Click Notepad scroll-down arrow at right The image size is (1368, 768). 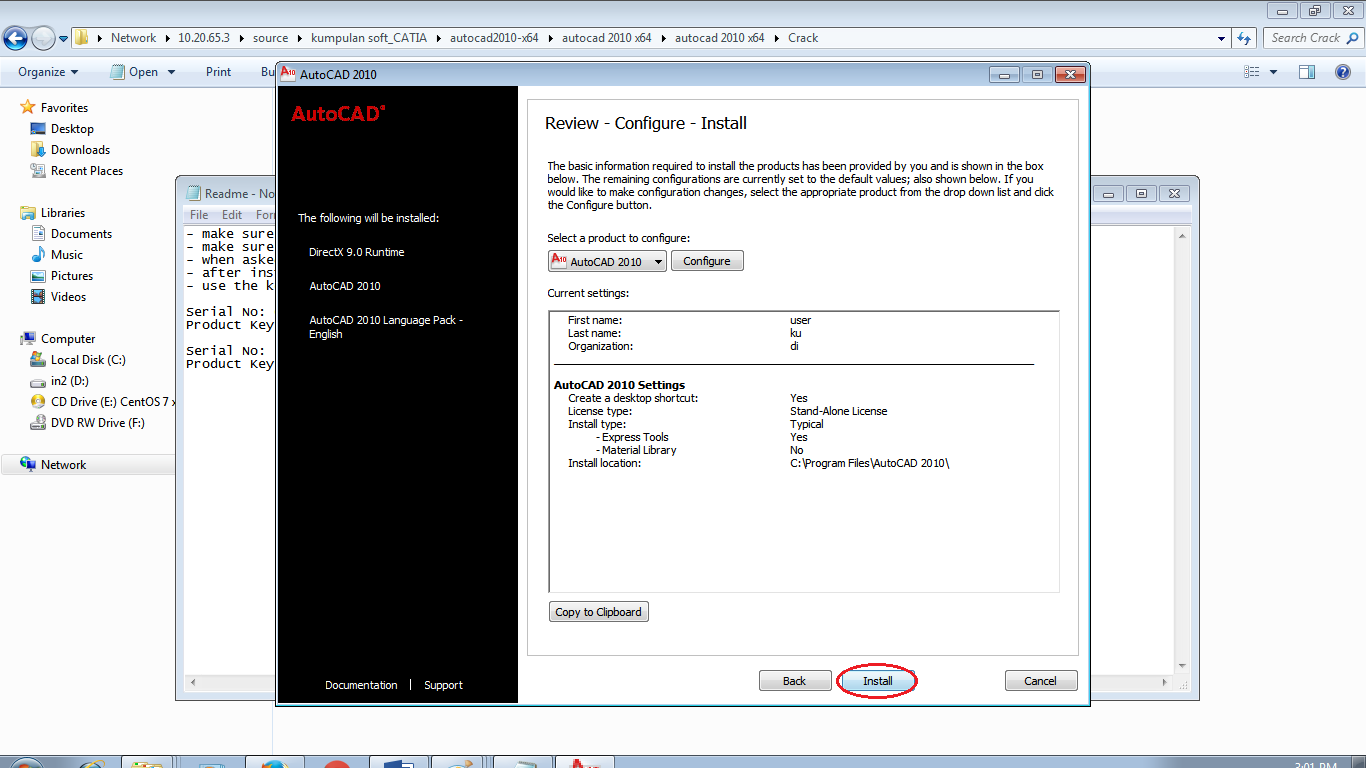(x=1182, y=665)
